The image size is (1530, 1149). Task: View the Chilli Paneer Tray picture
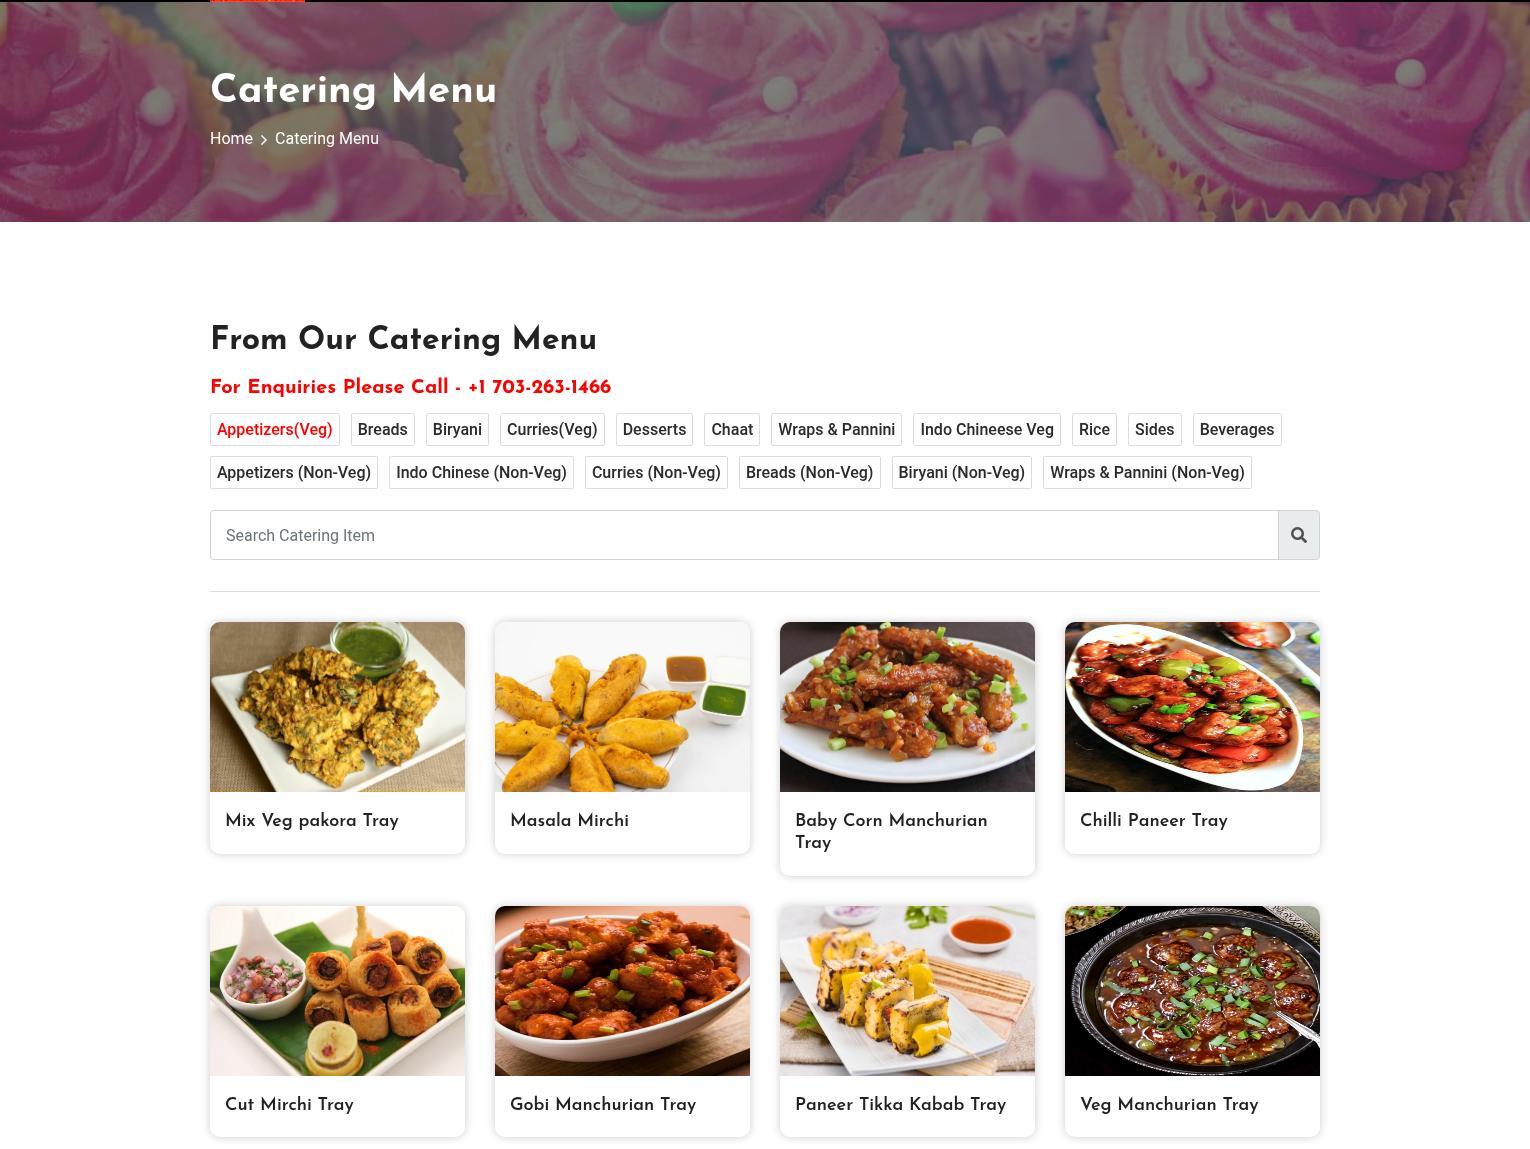coord(1192,707)
